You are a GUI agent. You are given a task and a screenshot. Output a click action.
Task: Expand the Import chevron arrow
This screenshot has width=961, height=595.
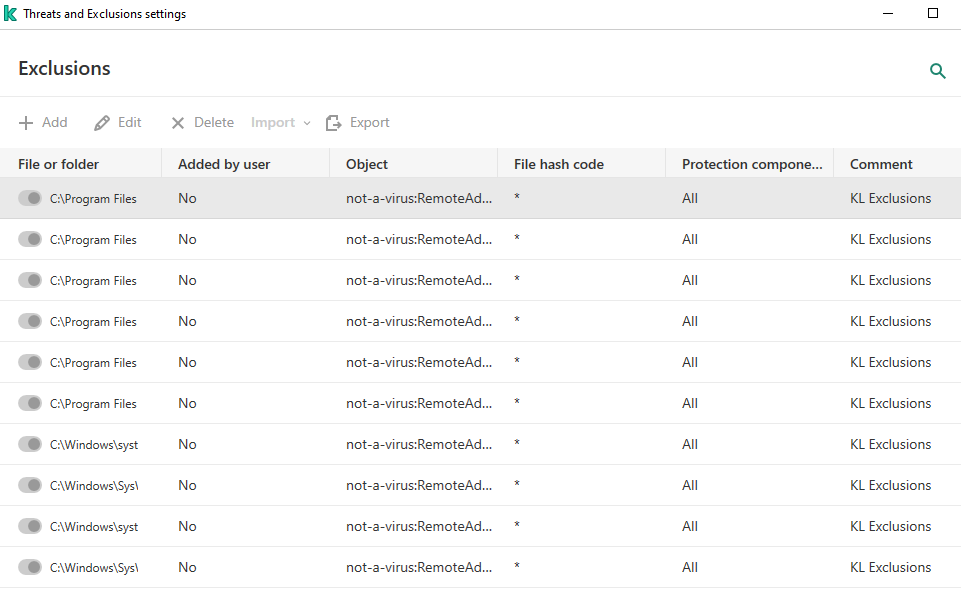307,123
